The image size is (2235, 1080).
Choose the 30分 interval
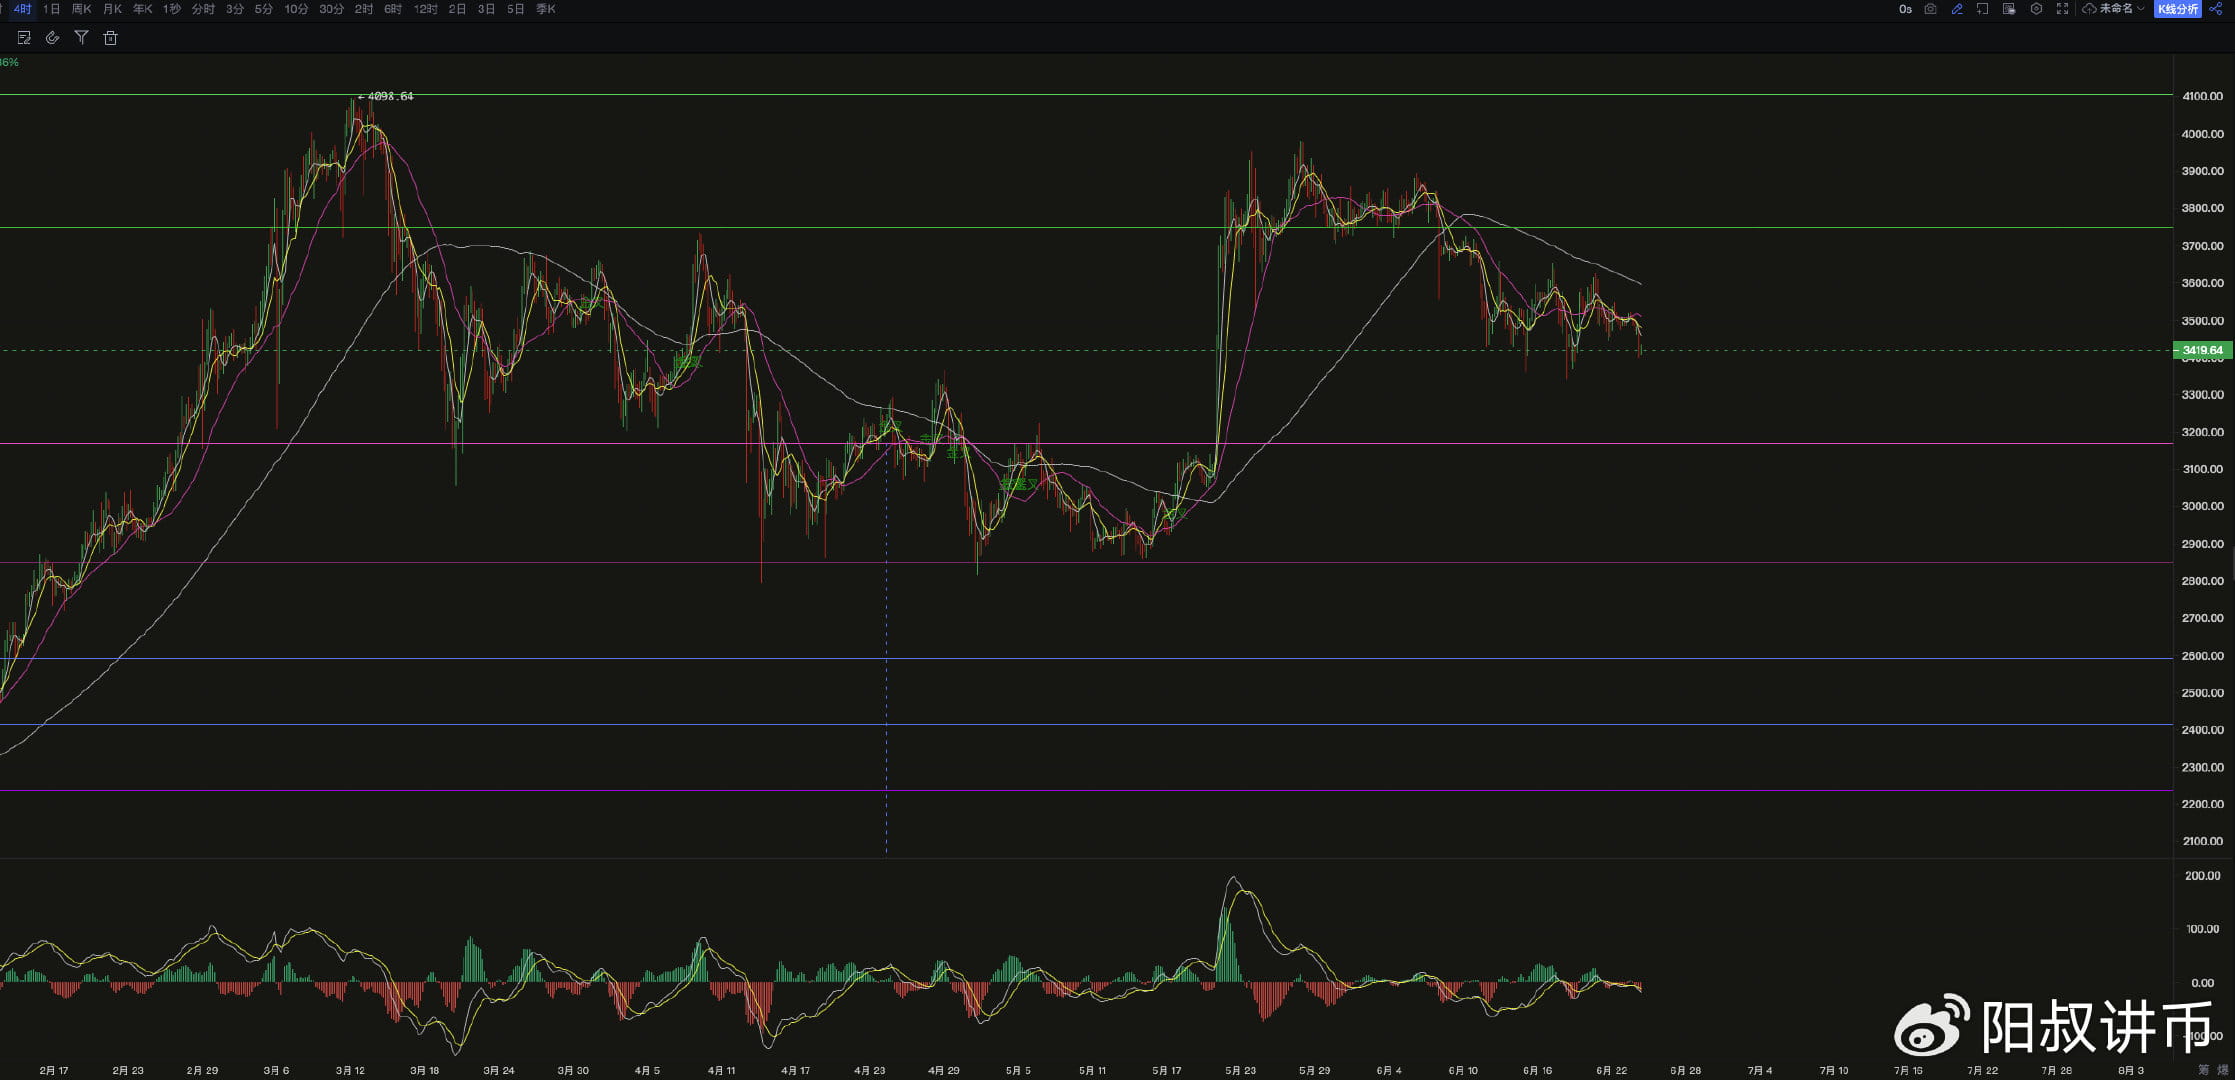(331, 9)
